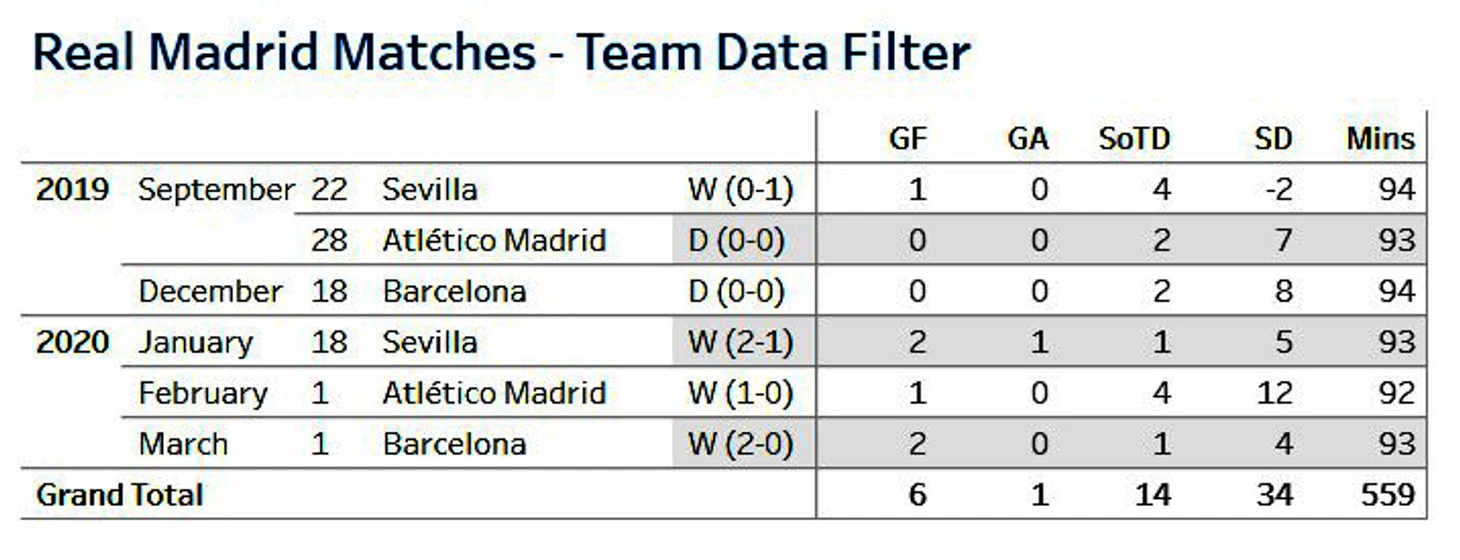Select the W (2-0) result for Barcelona
The width and height of the screenshot is (1460, 560).
pos(741,444)
